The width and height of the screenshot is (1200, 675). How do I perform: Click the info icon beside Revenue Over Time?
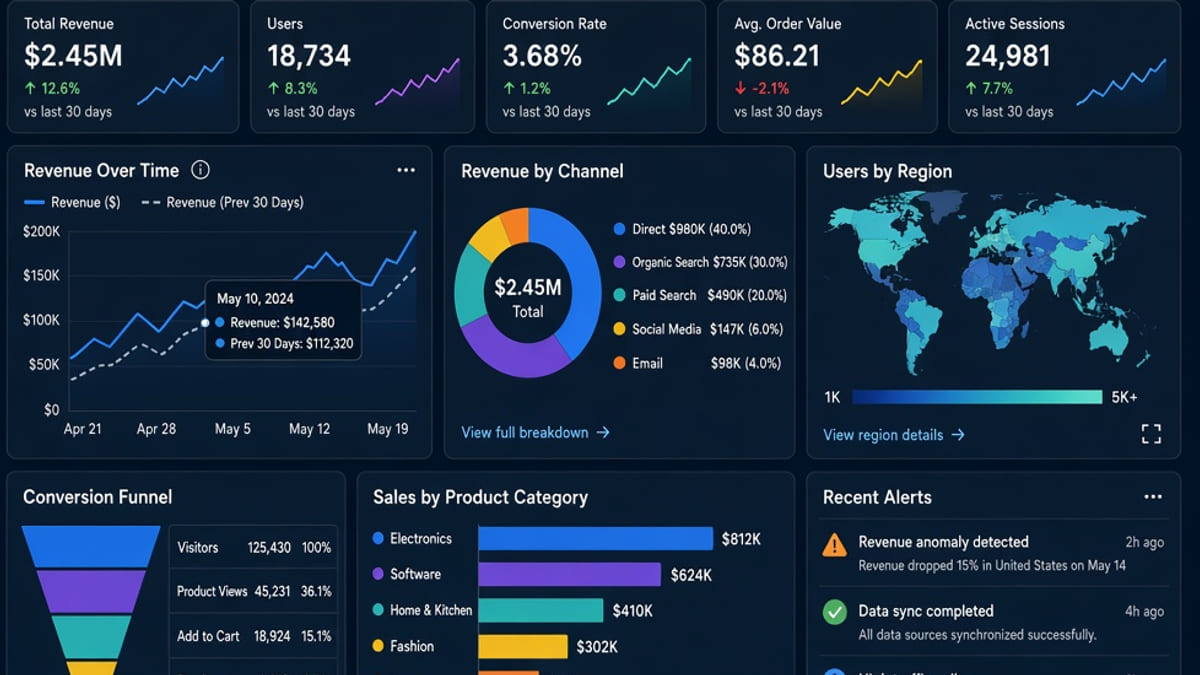(200, 170)
